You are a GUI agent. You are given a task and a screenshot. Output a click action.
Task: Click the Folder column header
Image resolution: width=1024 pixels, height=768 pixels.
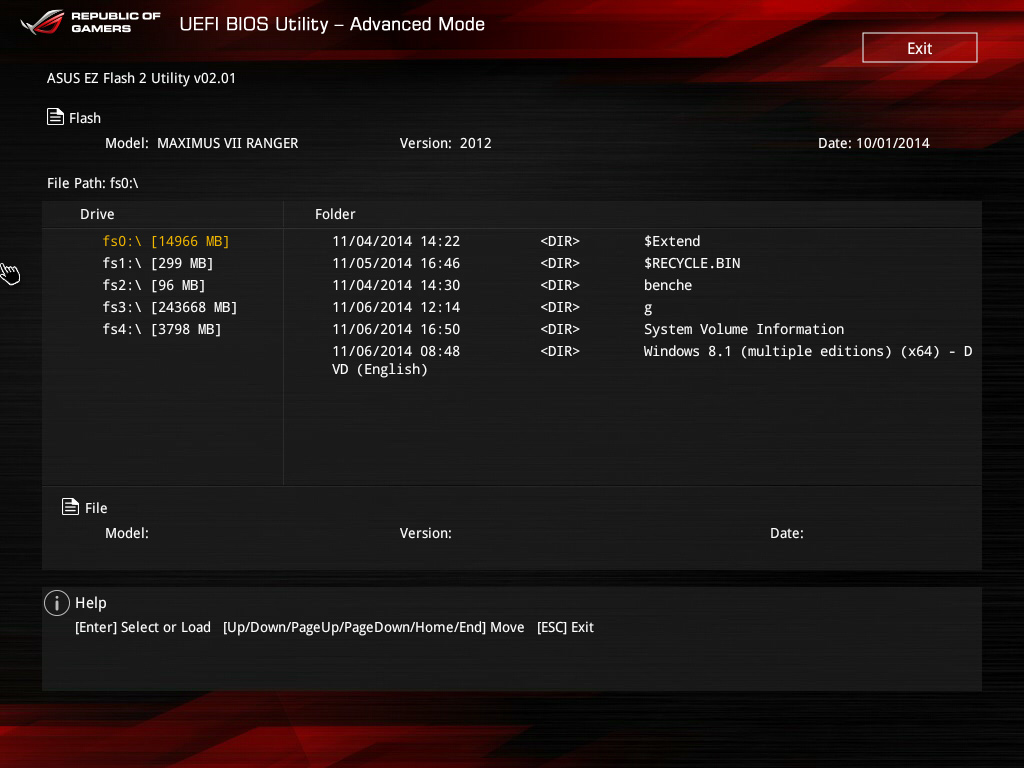tap(335, 214)
